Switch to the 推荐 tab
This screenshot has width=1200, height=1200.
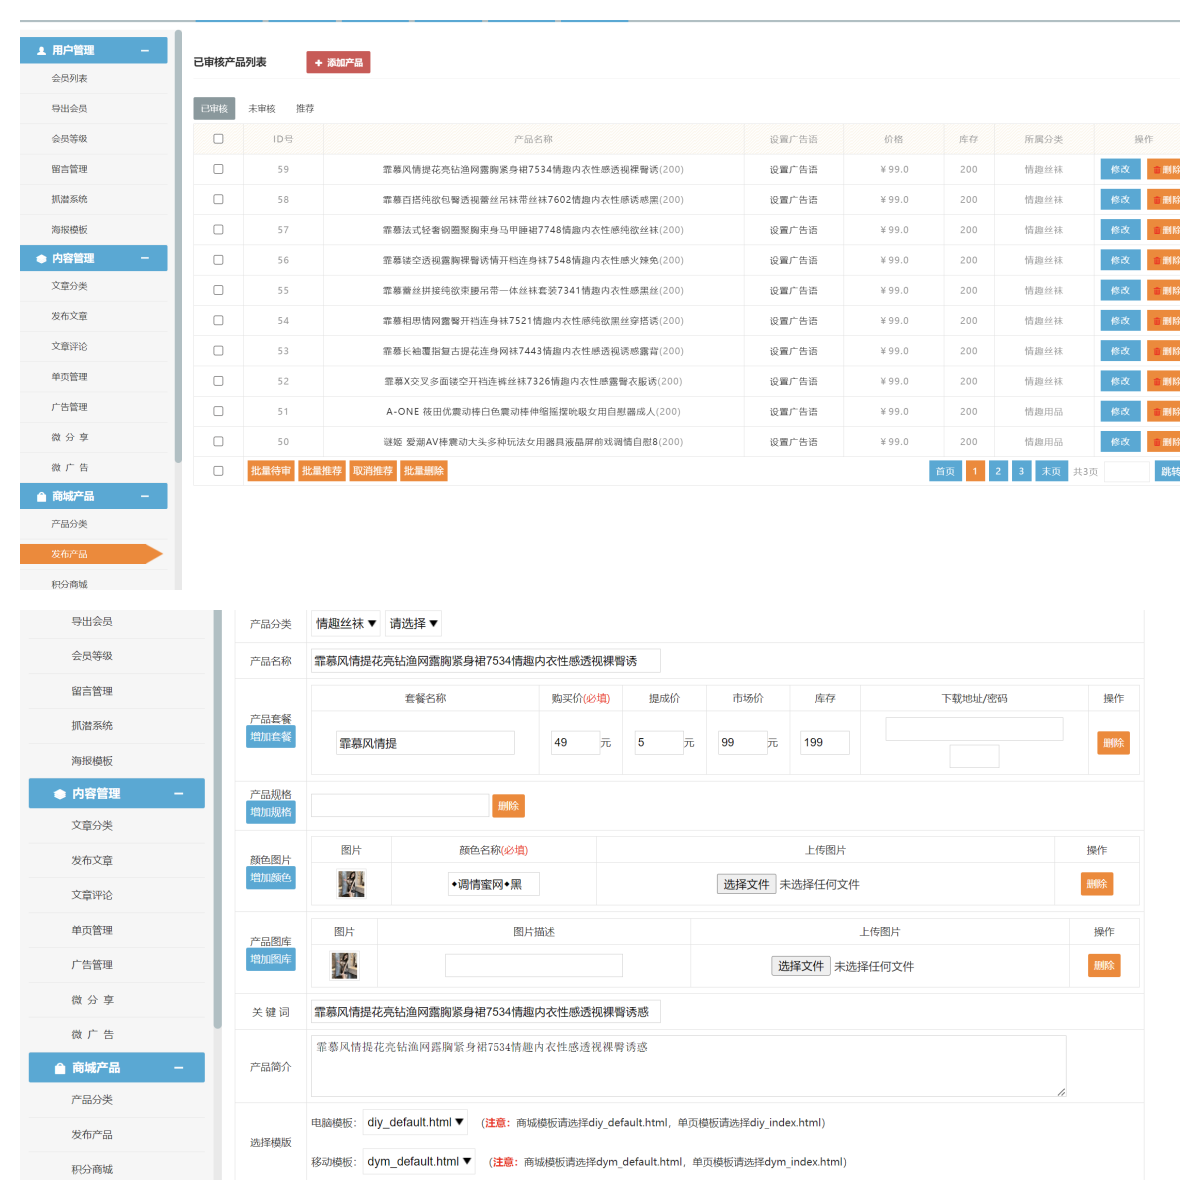(x=305, y=109)
